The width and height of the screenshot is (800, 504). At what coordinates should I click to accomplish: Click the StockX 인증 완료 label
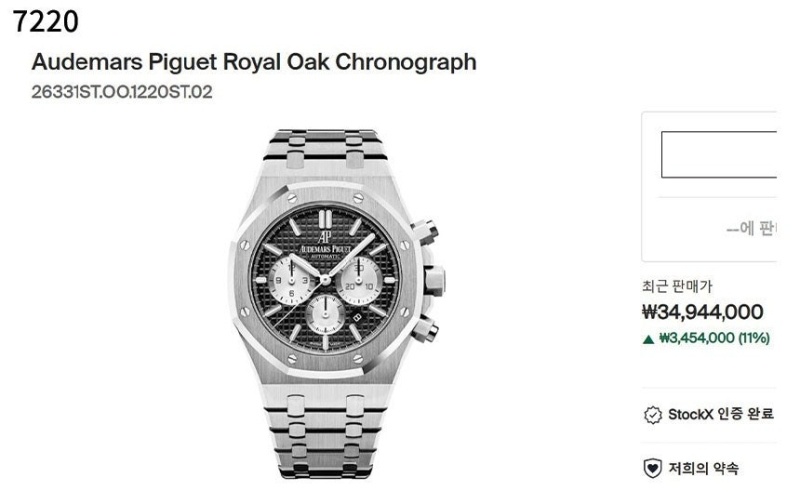point(721,414)
